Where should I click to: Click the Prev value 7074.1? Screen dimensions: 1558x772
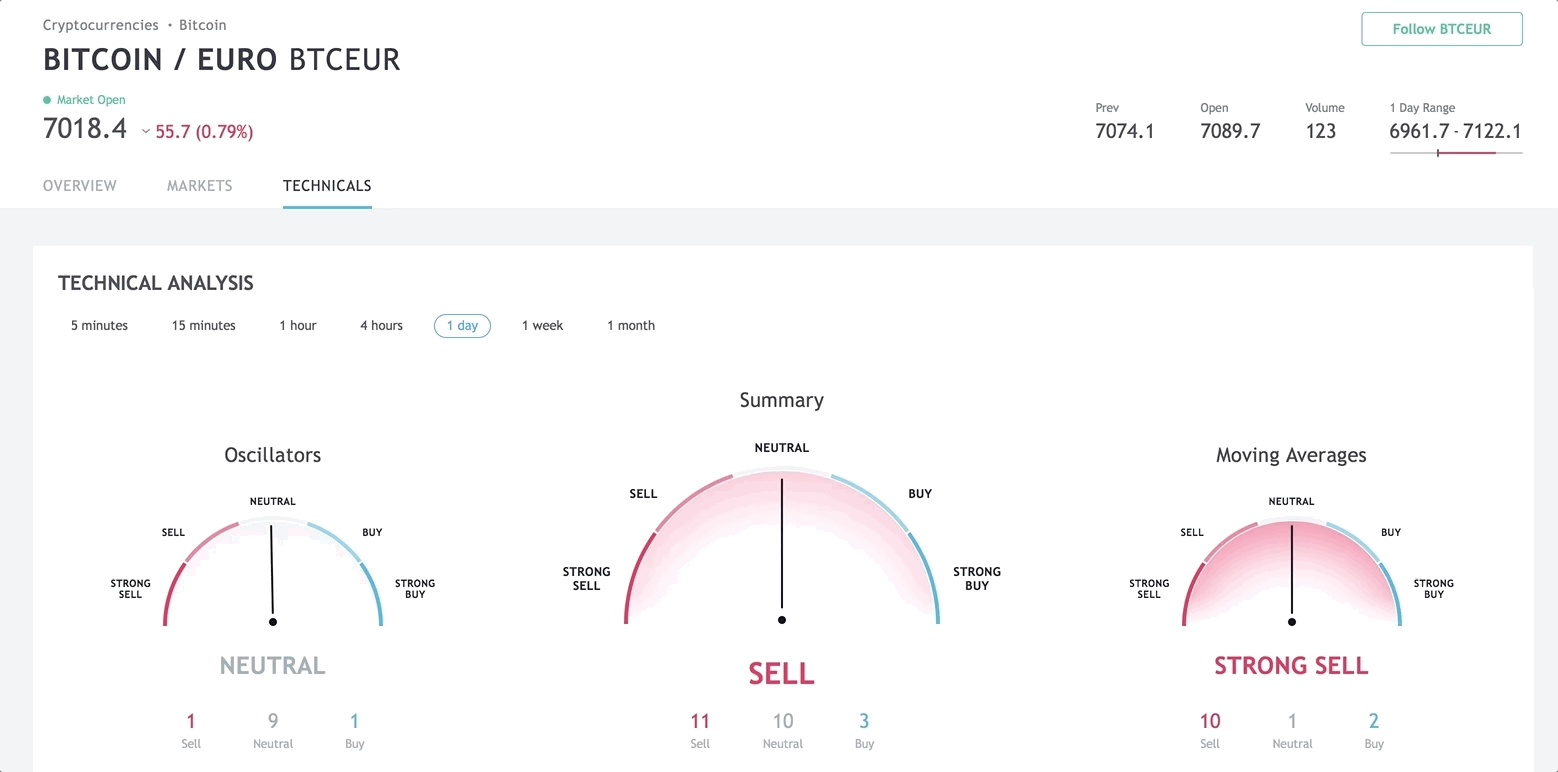[x=1125, y=131]
